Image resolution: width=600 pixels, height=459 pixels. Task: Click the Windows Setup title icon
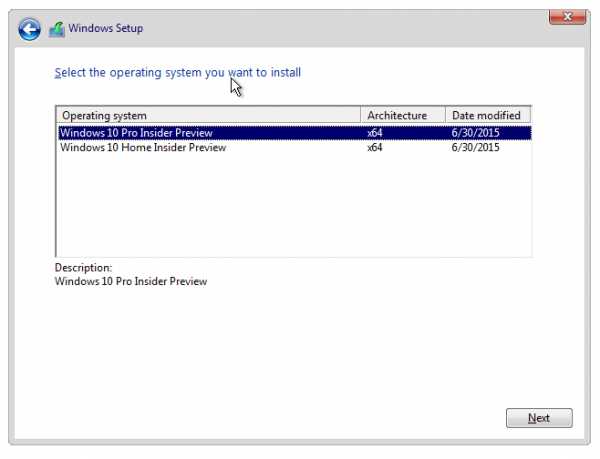pos(57,29)
